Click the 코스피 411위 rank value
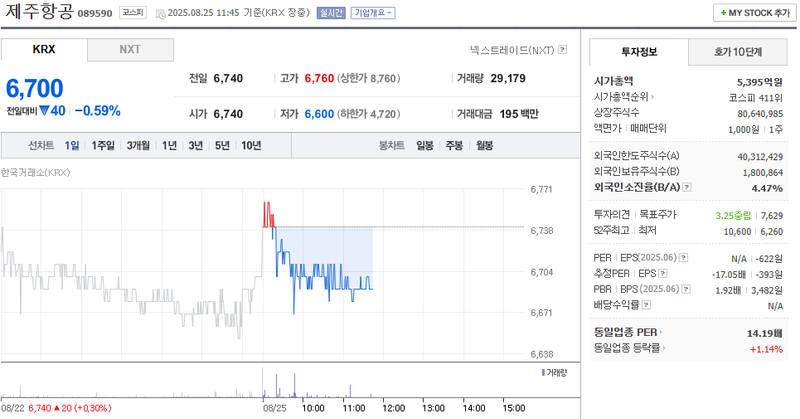Image resolution: width=800 pixels, height=419 pixels. 756,98
